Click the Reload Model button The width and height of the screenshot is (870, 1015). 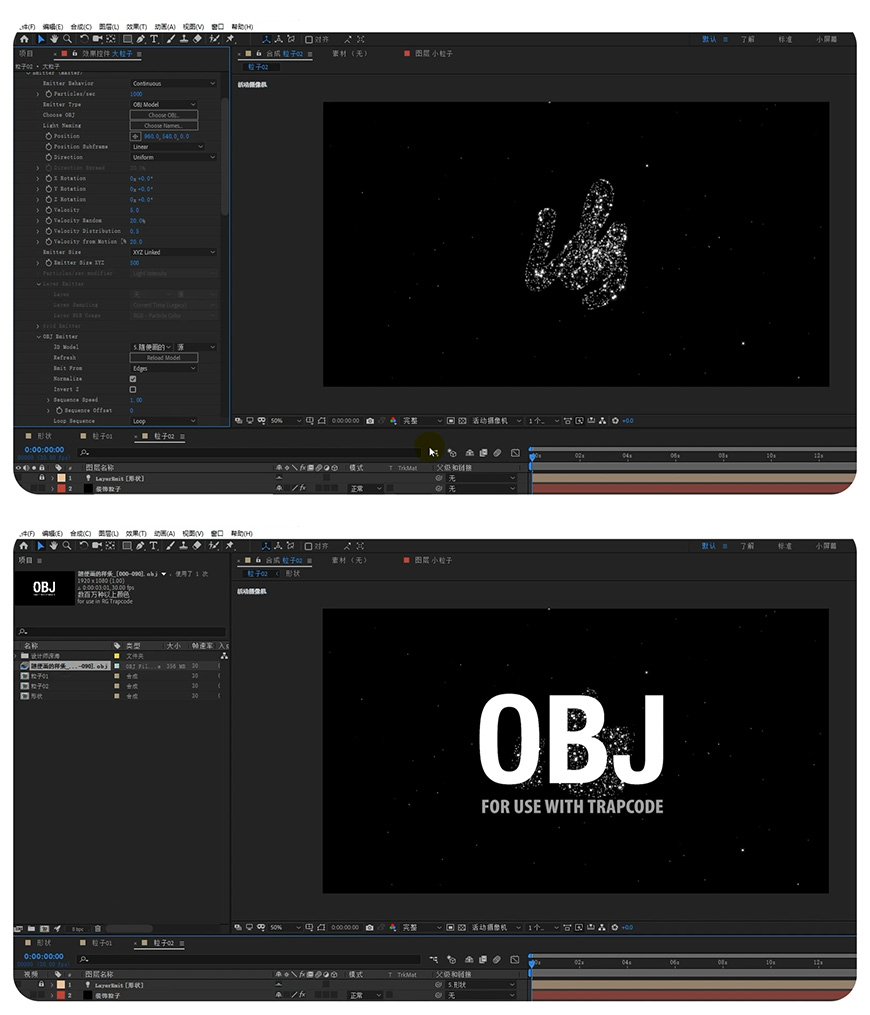pos(164,358)
